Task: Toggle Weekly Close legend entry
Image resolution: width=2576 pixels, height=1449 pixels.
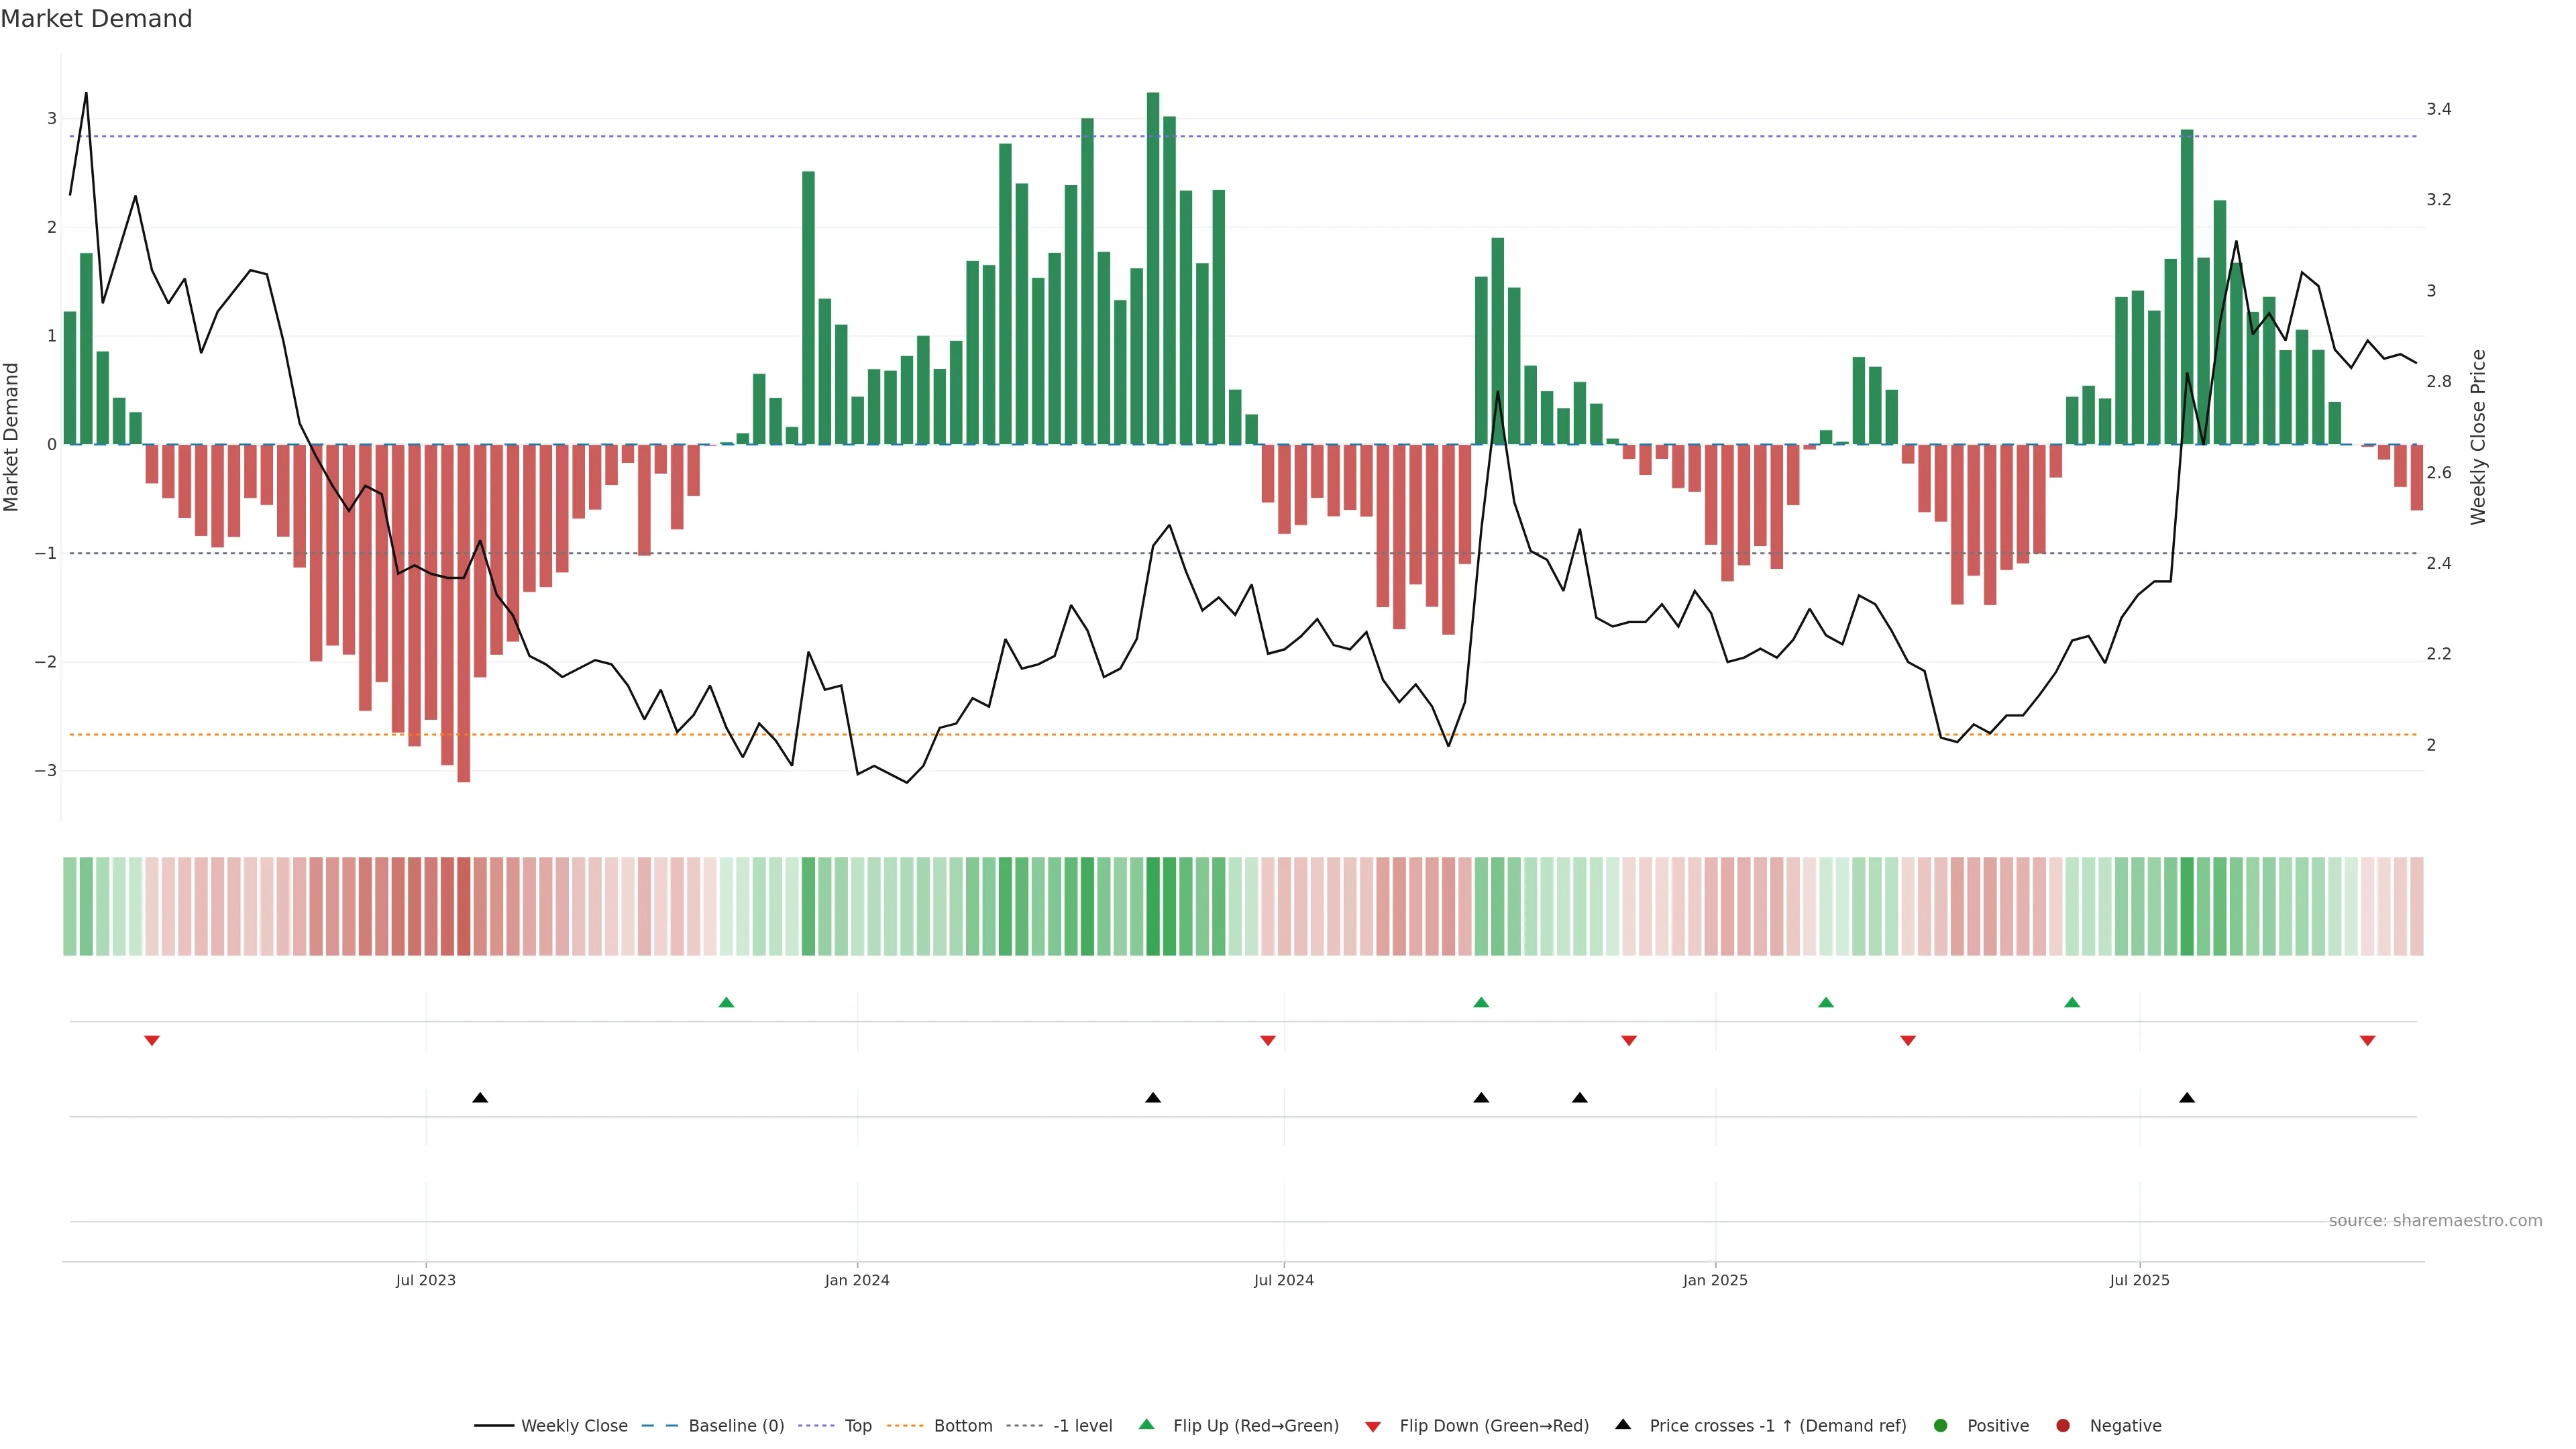Action: click(573, 1426)
